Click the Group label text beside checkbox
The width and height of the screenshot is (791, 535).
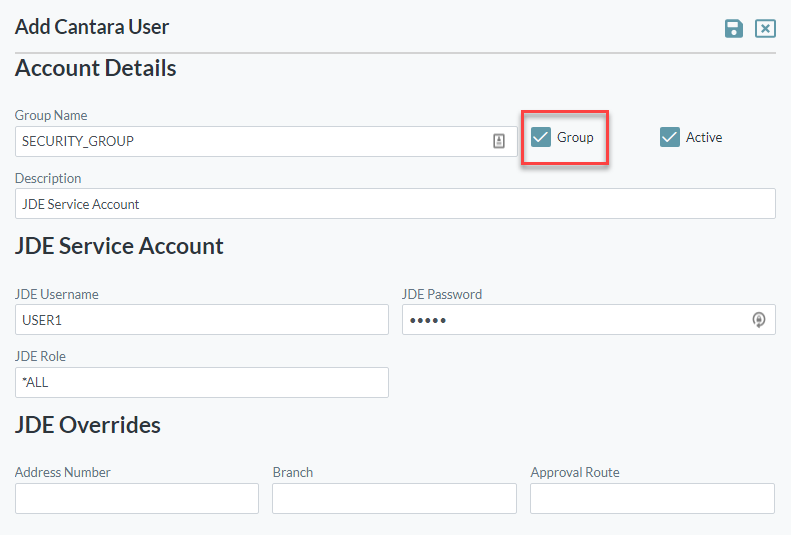[x=575, y=137]
